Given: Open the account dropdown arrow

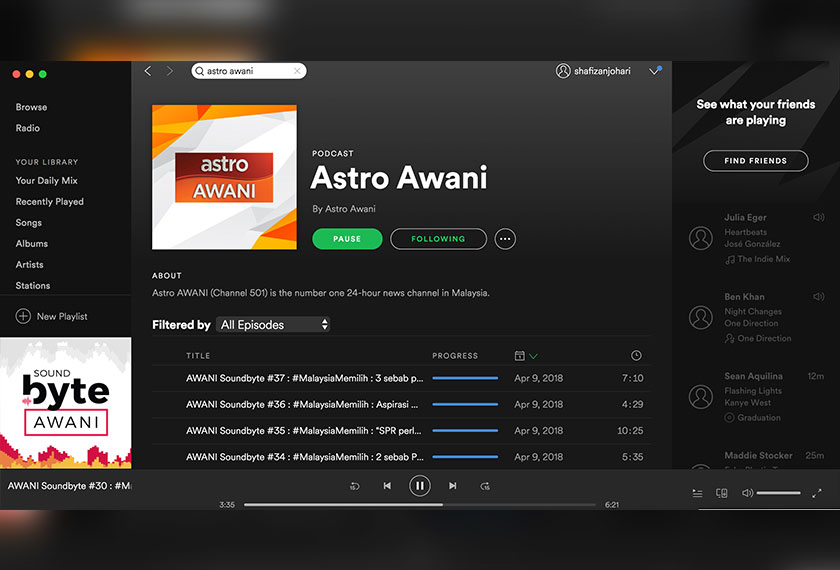Looking at the screenshot, I should tap(655, 71).
